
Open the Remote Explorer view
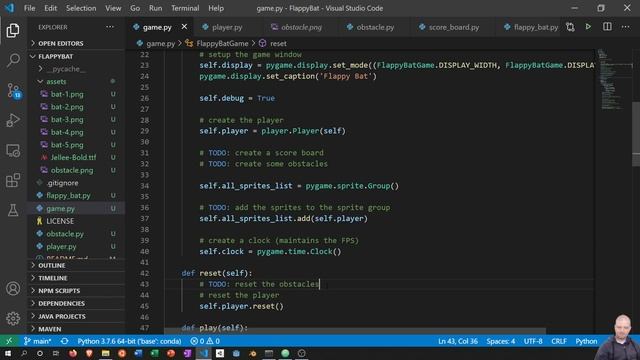click(x=13, y=151)
